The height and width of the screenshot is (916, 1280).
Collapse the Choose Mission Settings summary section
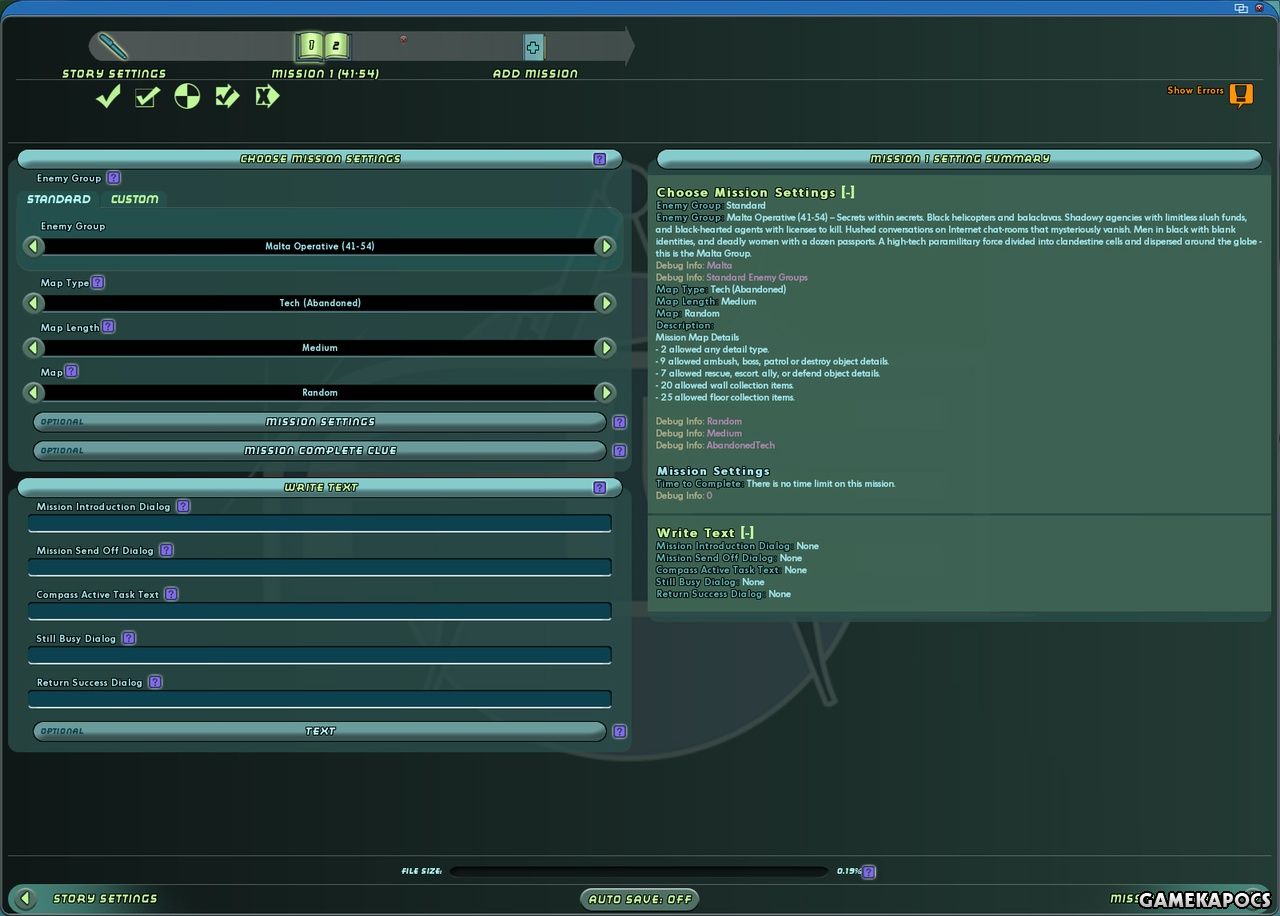tap(847, 193)
